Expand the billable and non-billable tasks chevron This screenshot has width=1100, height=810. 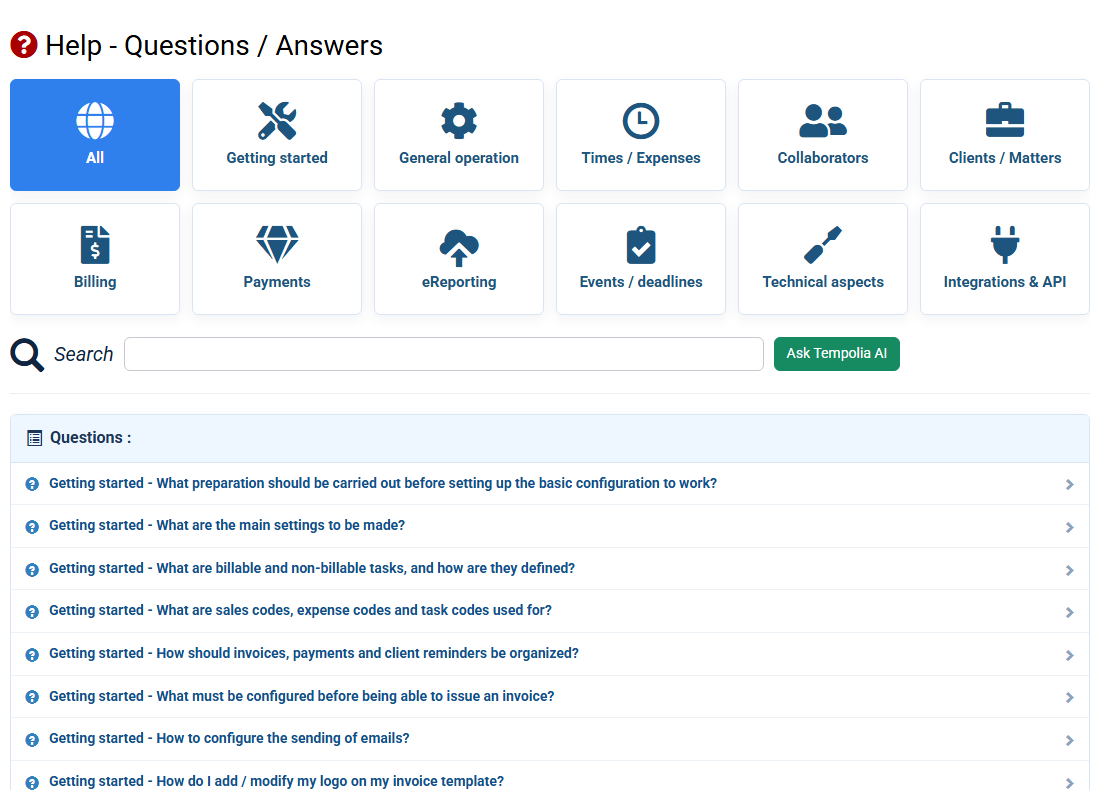[x=1069, y=570]
